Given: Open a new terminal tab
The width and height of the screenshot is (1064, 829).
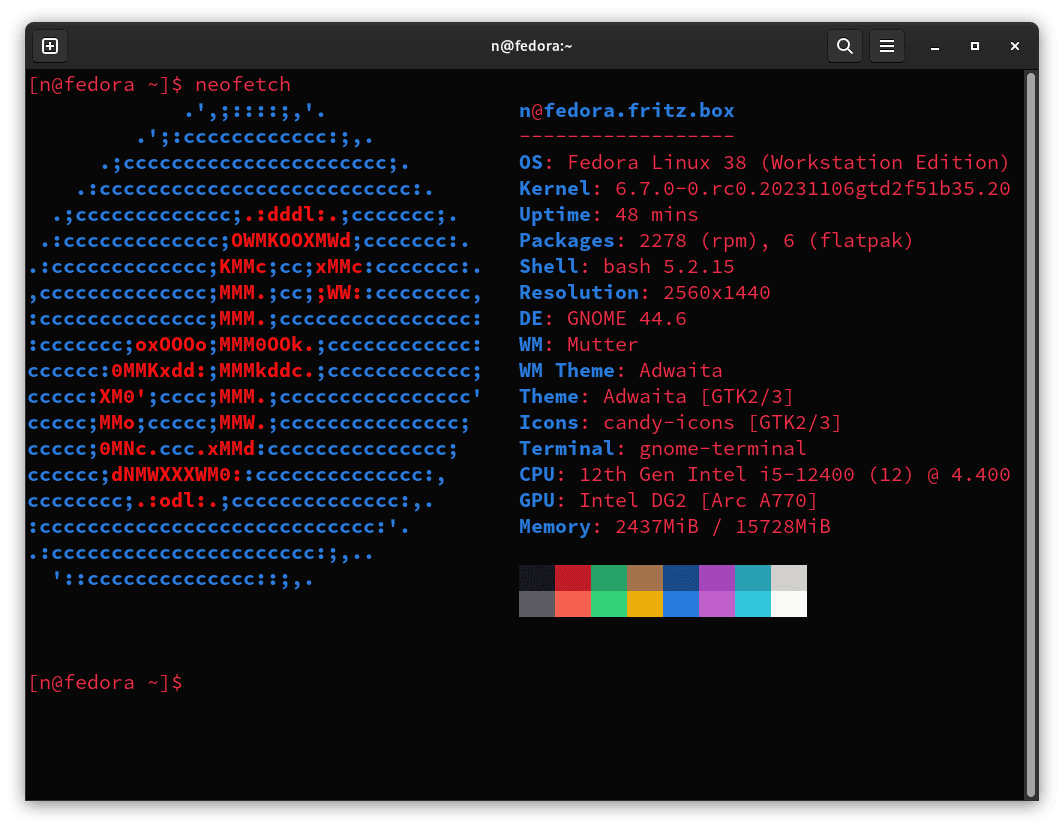Looking at the screenshot, I should click(50, 46).
